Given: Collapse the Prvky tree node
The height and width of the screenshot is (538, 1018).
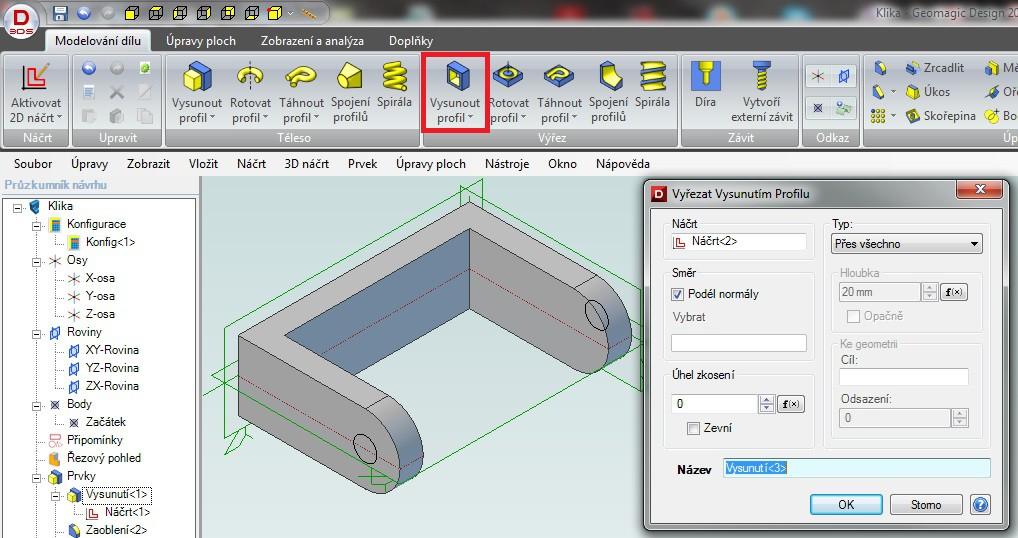Looking at the screenshot, I should point(36,478).
